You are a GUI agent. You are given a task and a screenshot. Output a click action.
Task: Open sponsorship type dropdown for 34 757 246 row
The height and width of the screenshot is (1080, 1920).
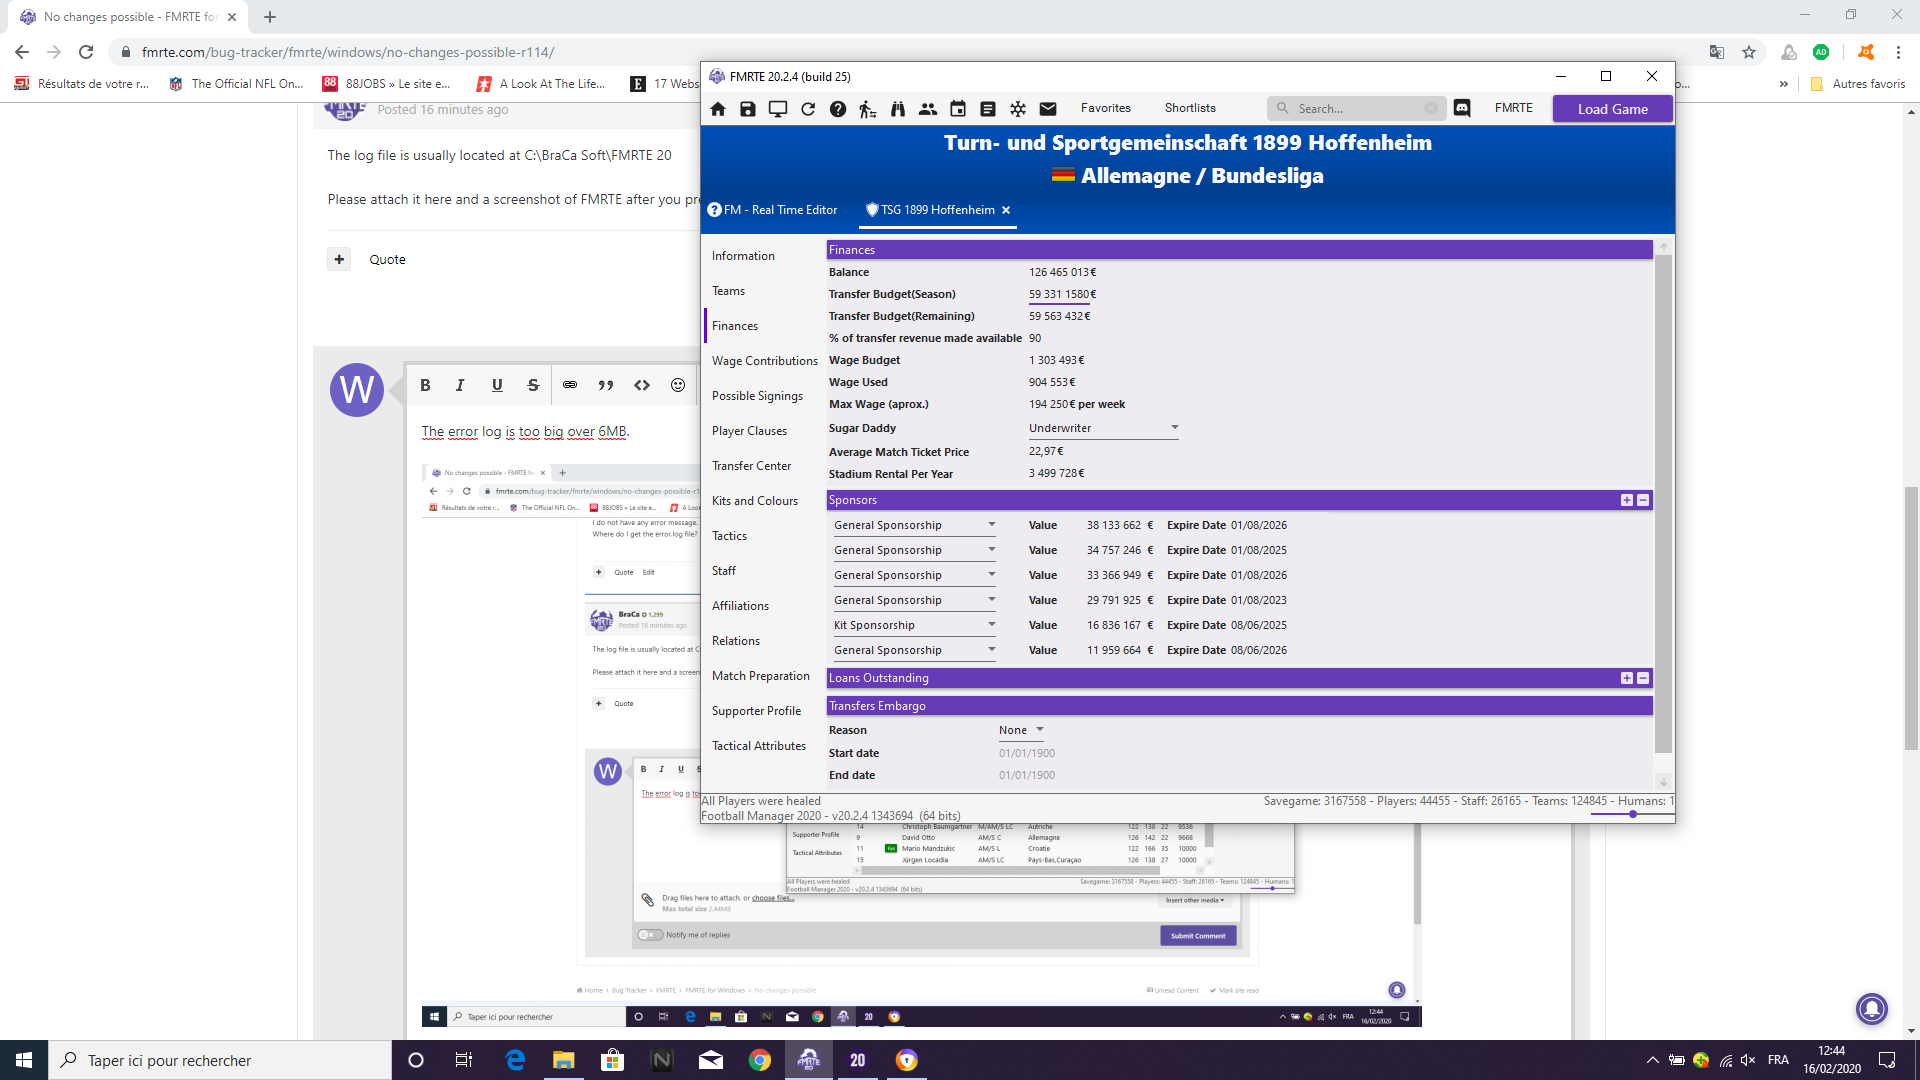pos(915,550)
